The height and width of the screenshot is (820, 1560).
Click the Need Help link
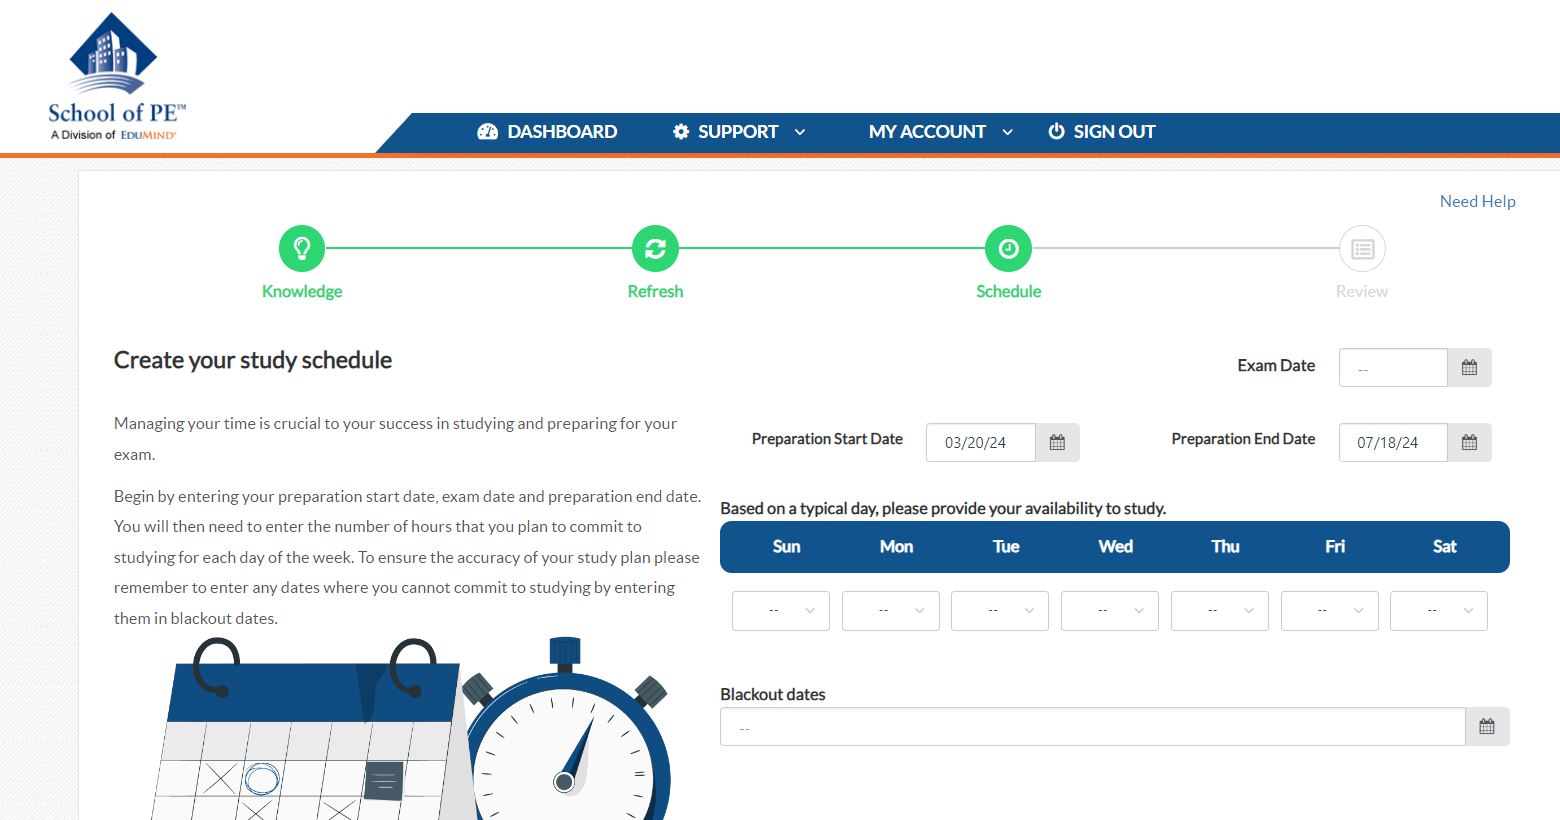click(x=1477, y=202)
